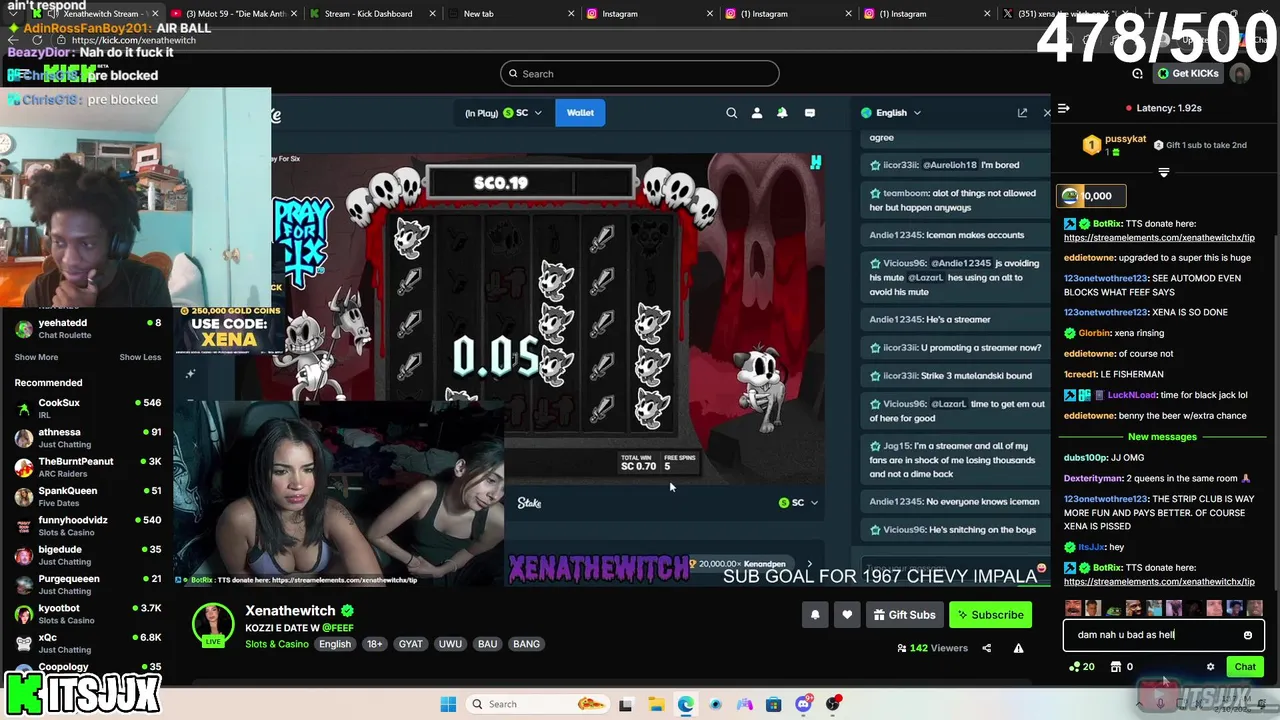Collapse the chat panel arrow

[1064, 108]
